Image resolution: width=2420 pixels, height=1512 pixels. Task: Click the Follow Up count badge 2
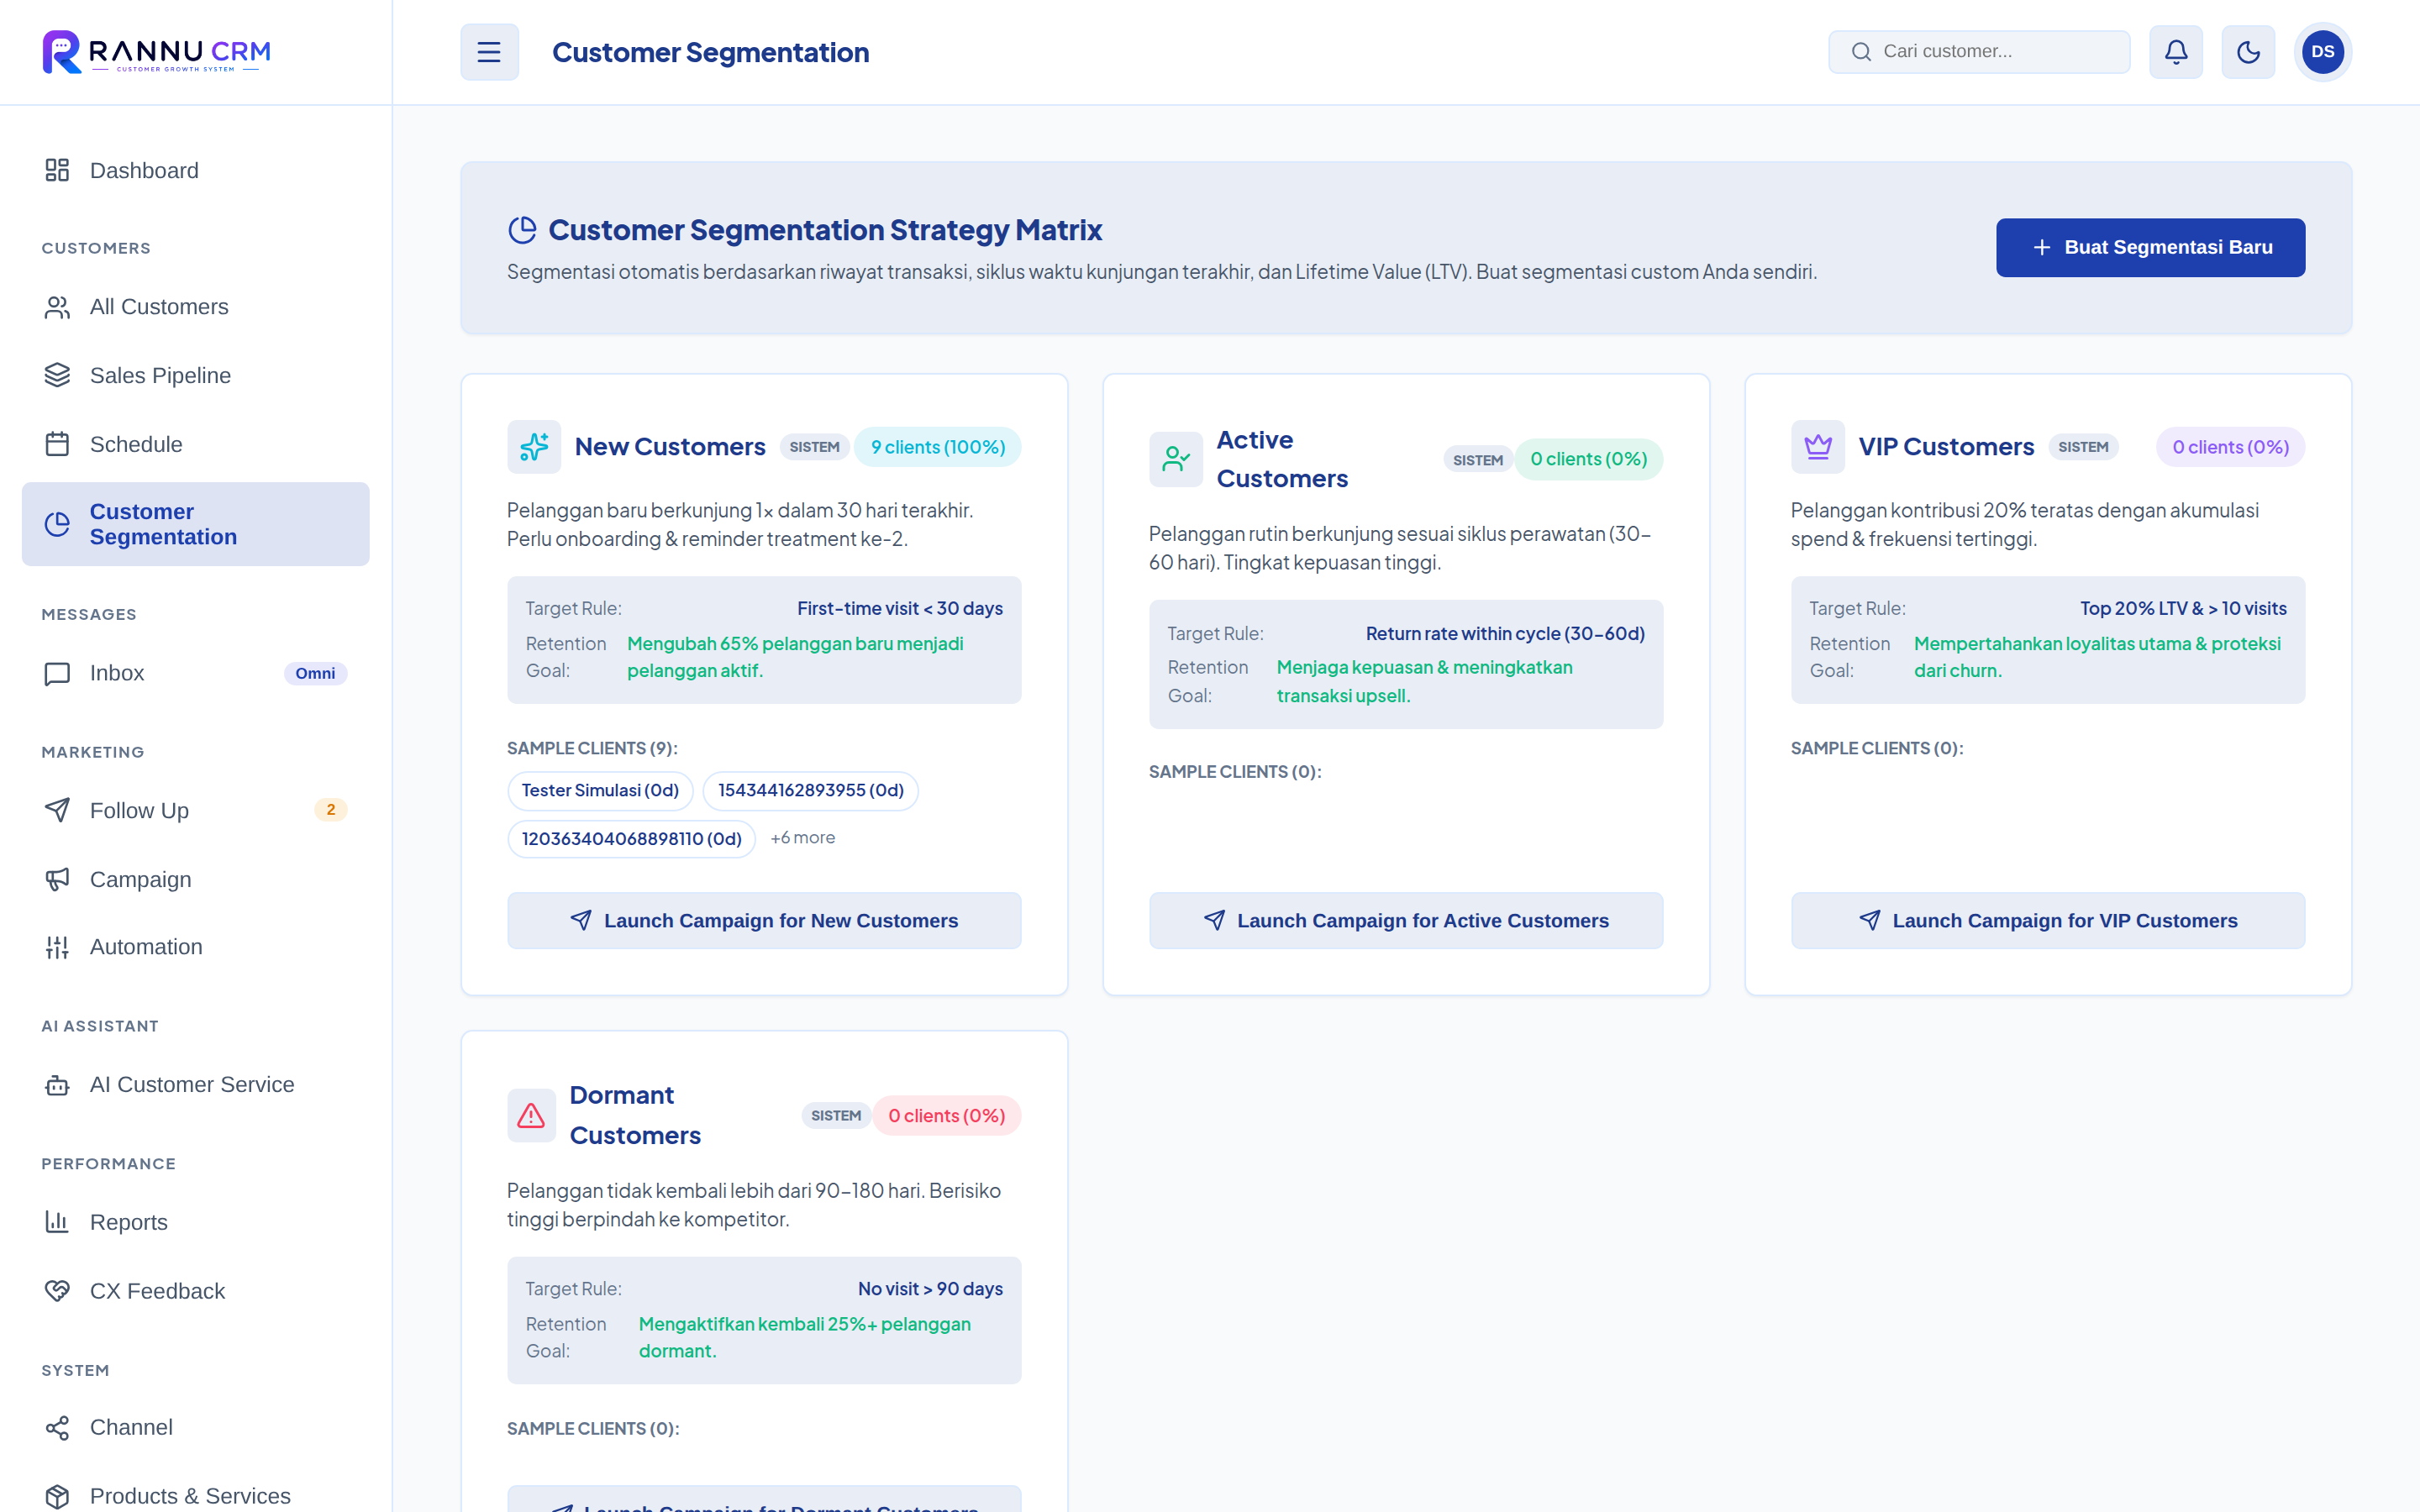330,810
